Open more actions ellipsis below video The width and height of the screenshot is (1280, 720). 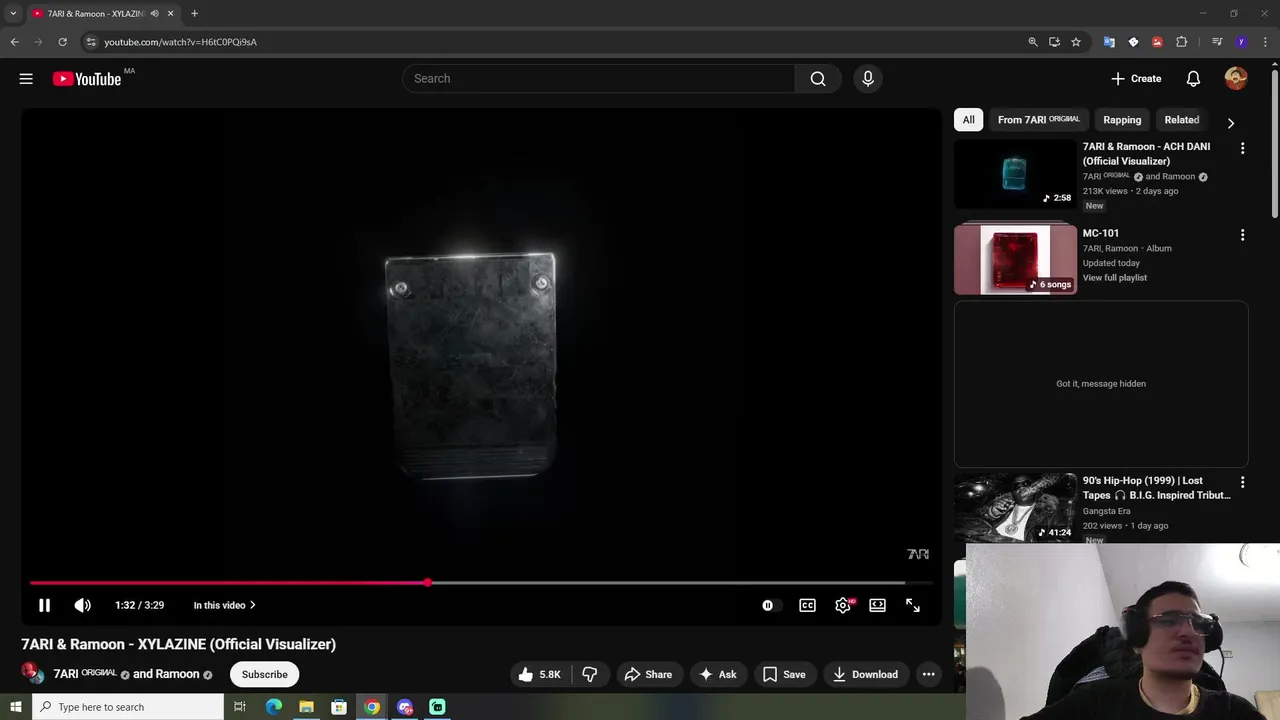(928, 674)
